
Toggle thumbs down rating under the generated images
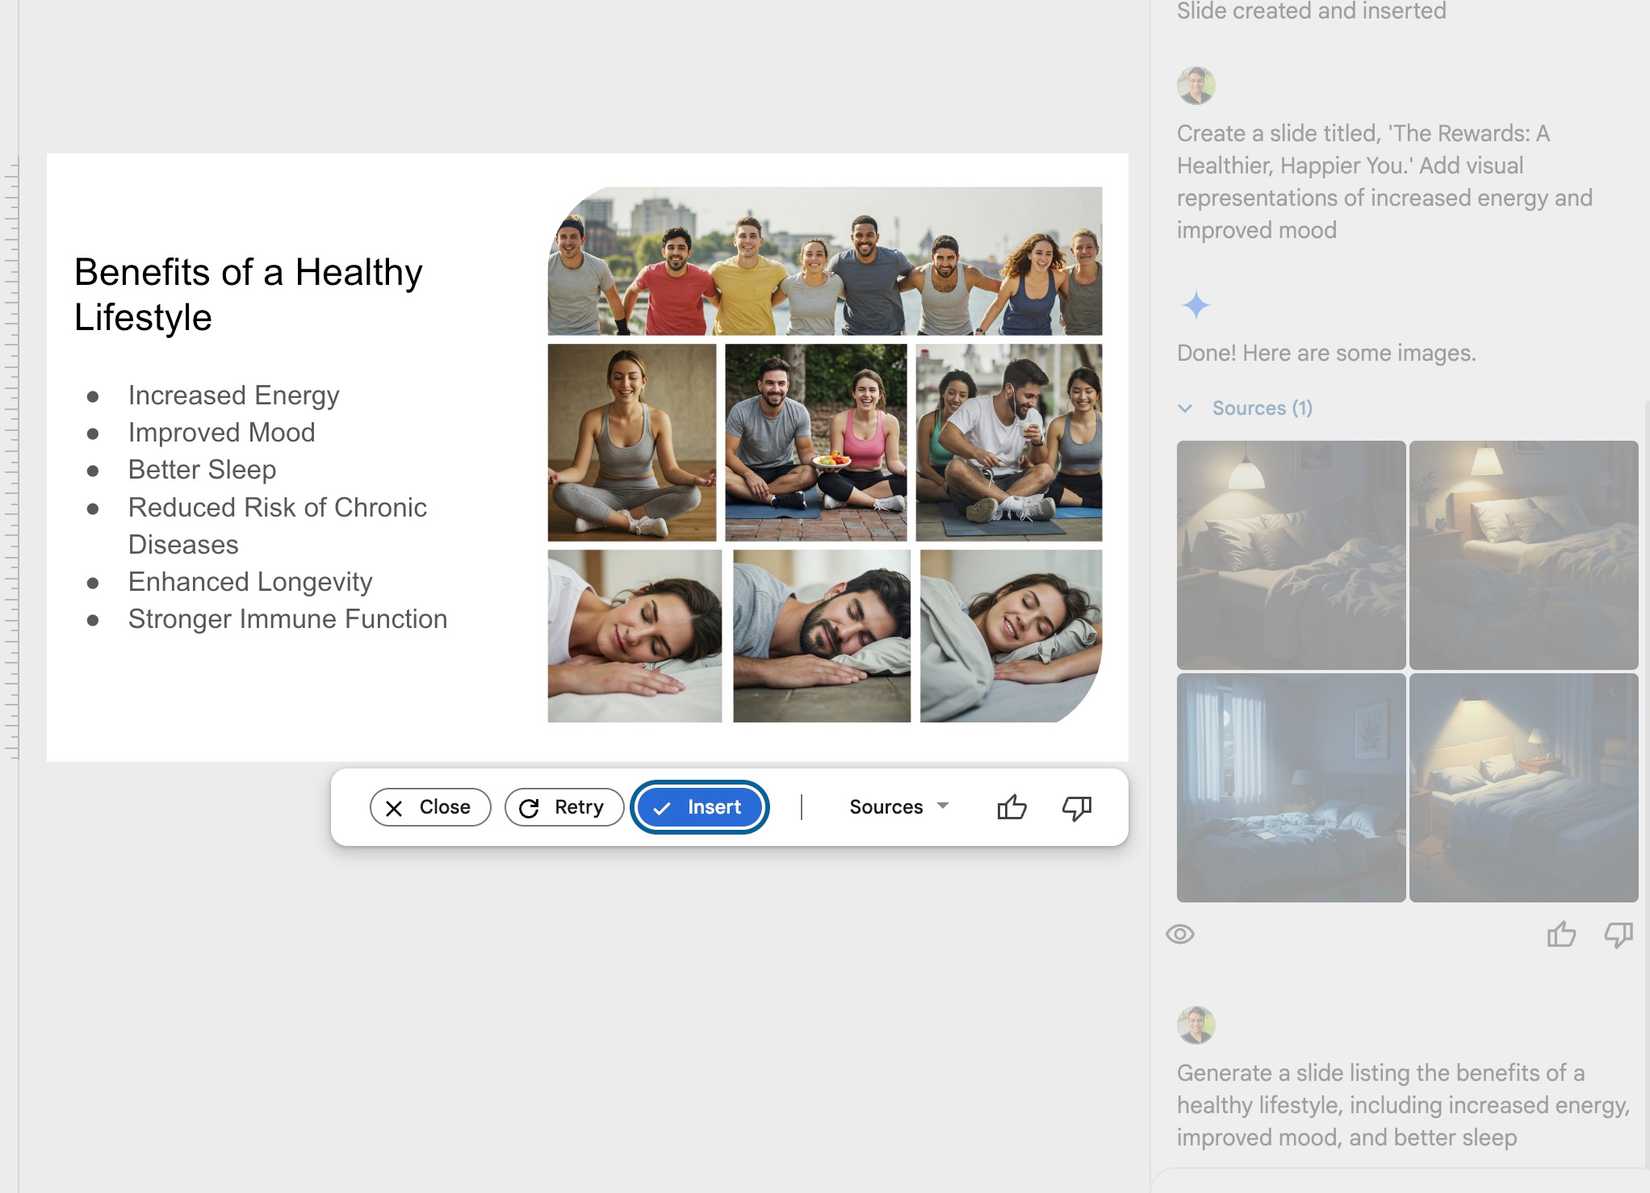tap(1617, 935)
